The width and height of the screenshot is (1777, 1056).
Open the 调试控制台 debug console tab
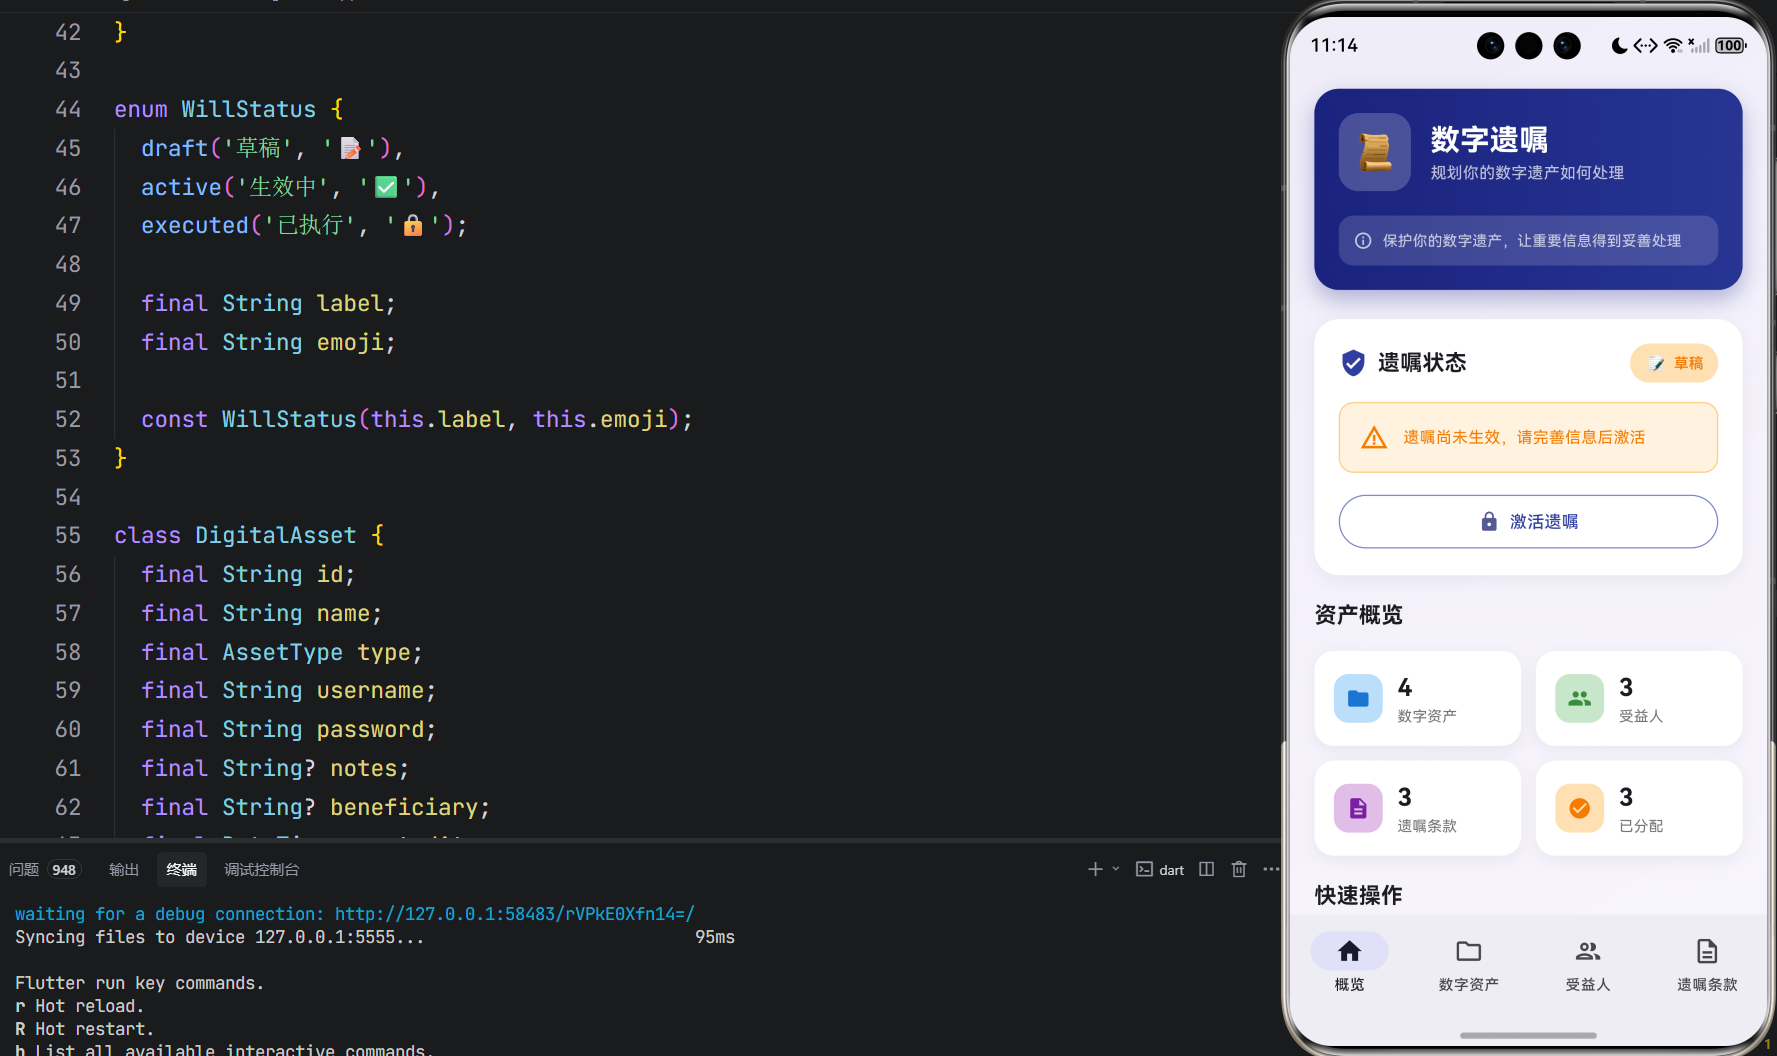262,870
